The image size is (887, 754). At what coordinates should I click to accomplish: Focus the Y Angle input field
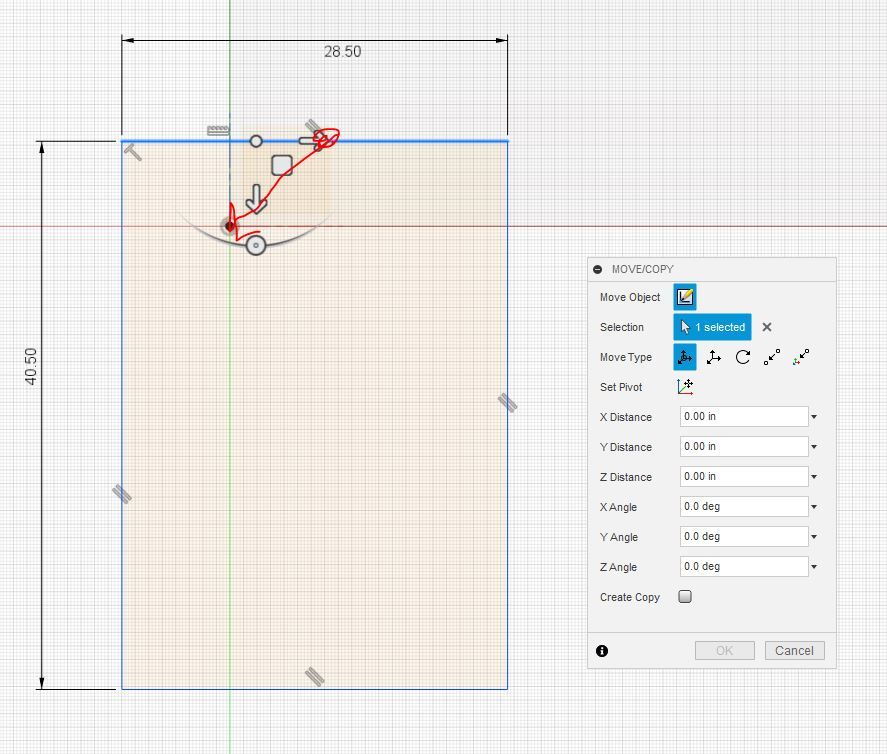(x=744, y=537)
